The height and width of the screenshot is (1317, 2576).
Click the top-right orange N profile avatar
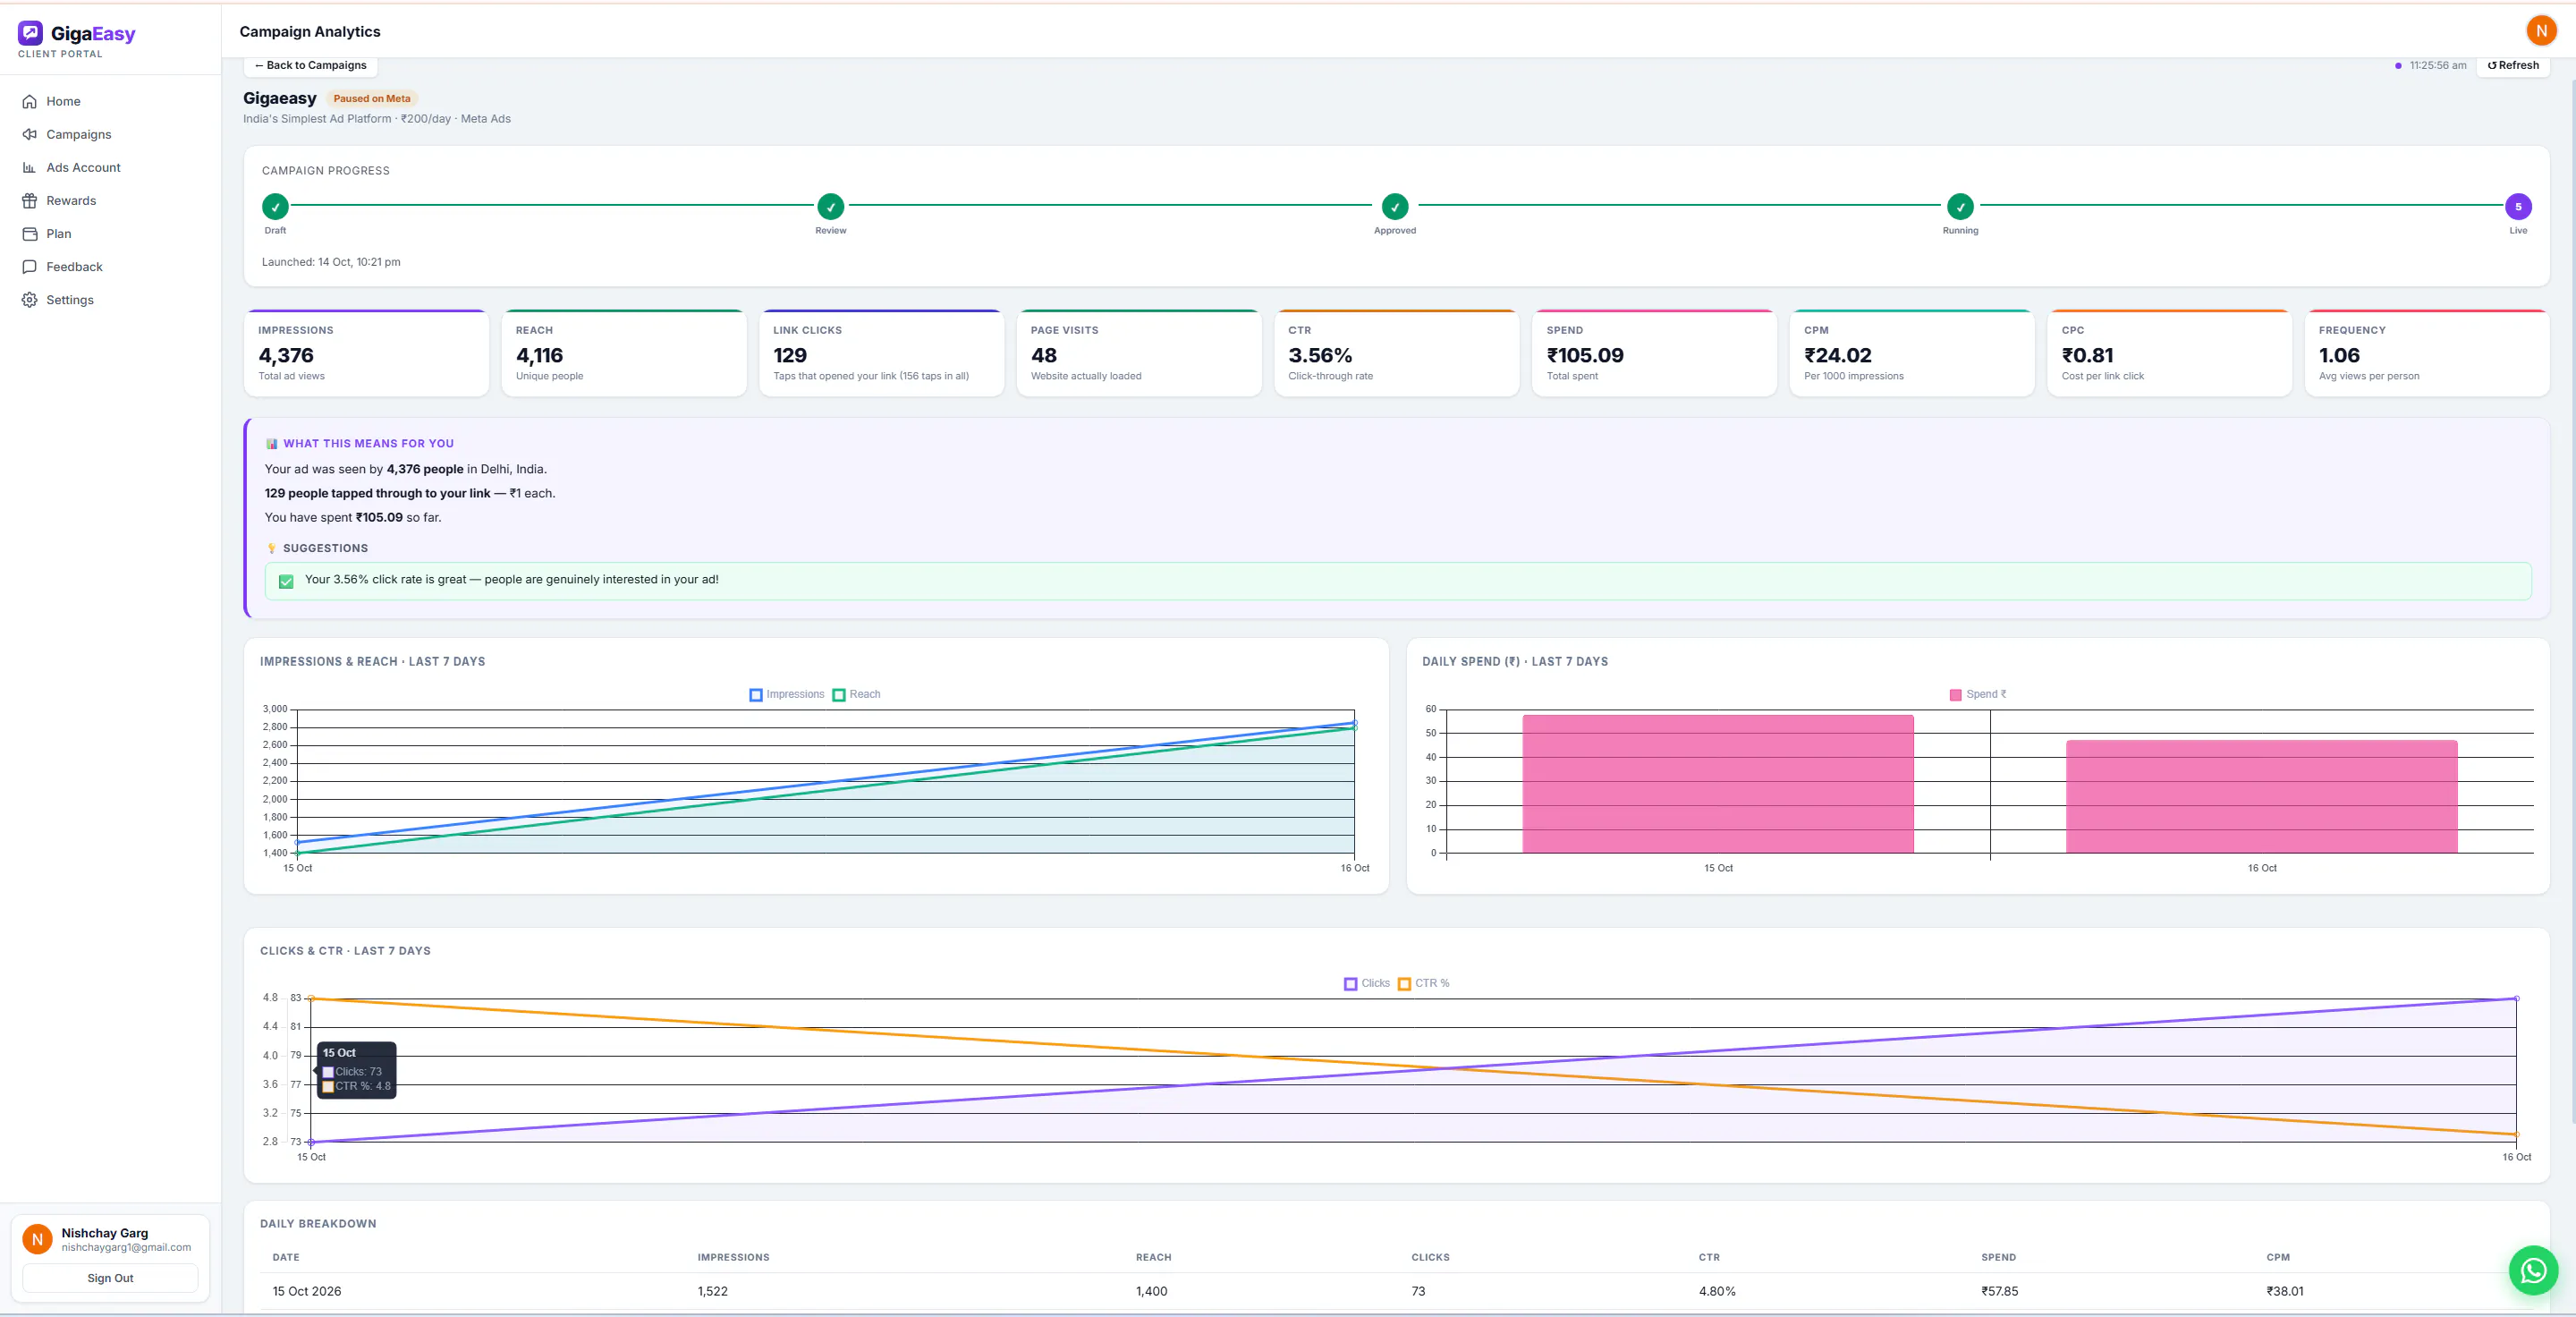coord(2541,31)
